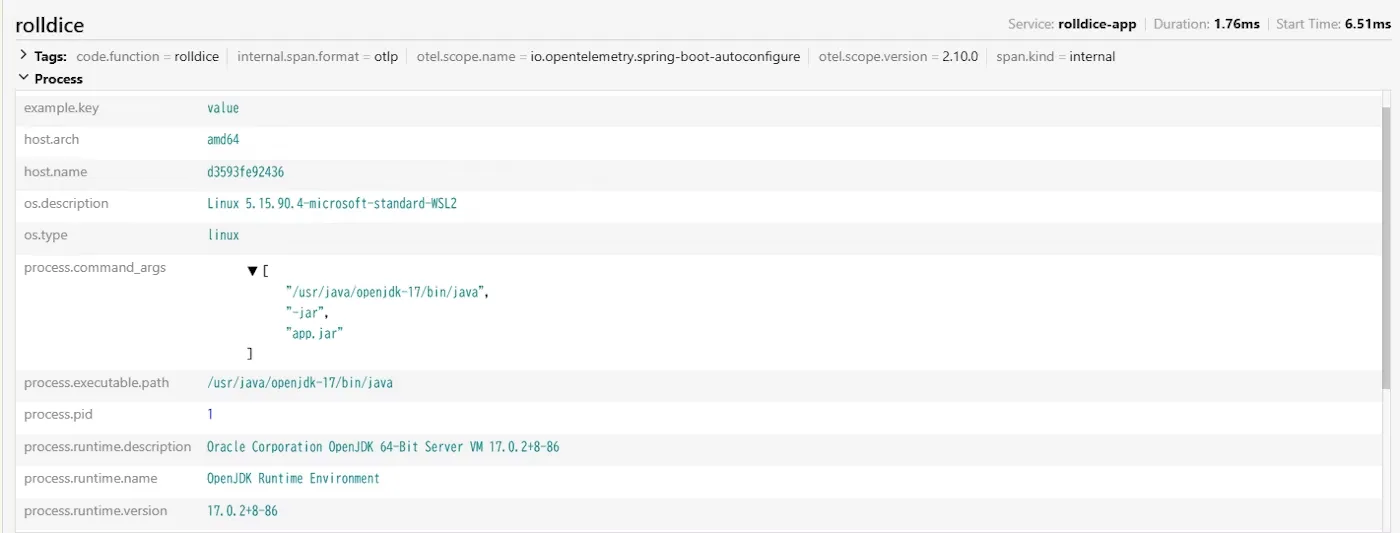Select the os.description key

click(66, 203)
